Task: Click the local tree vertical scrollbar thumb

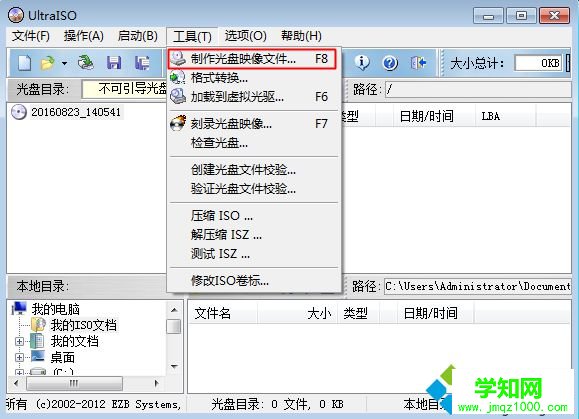Action: pos(174,326)
